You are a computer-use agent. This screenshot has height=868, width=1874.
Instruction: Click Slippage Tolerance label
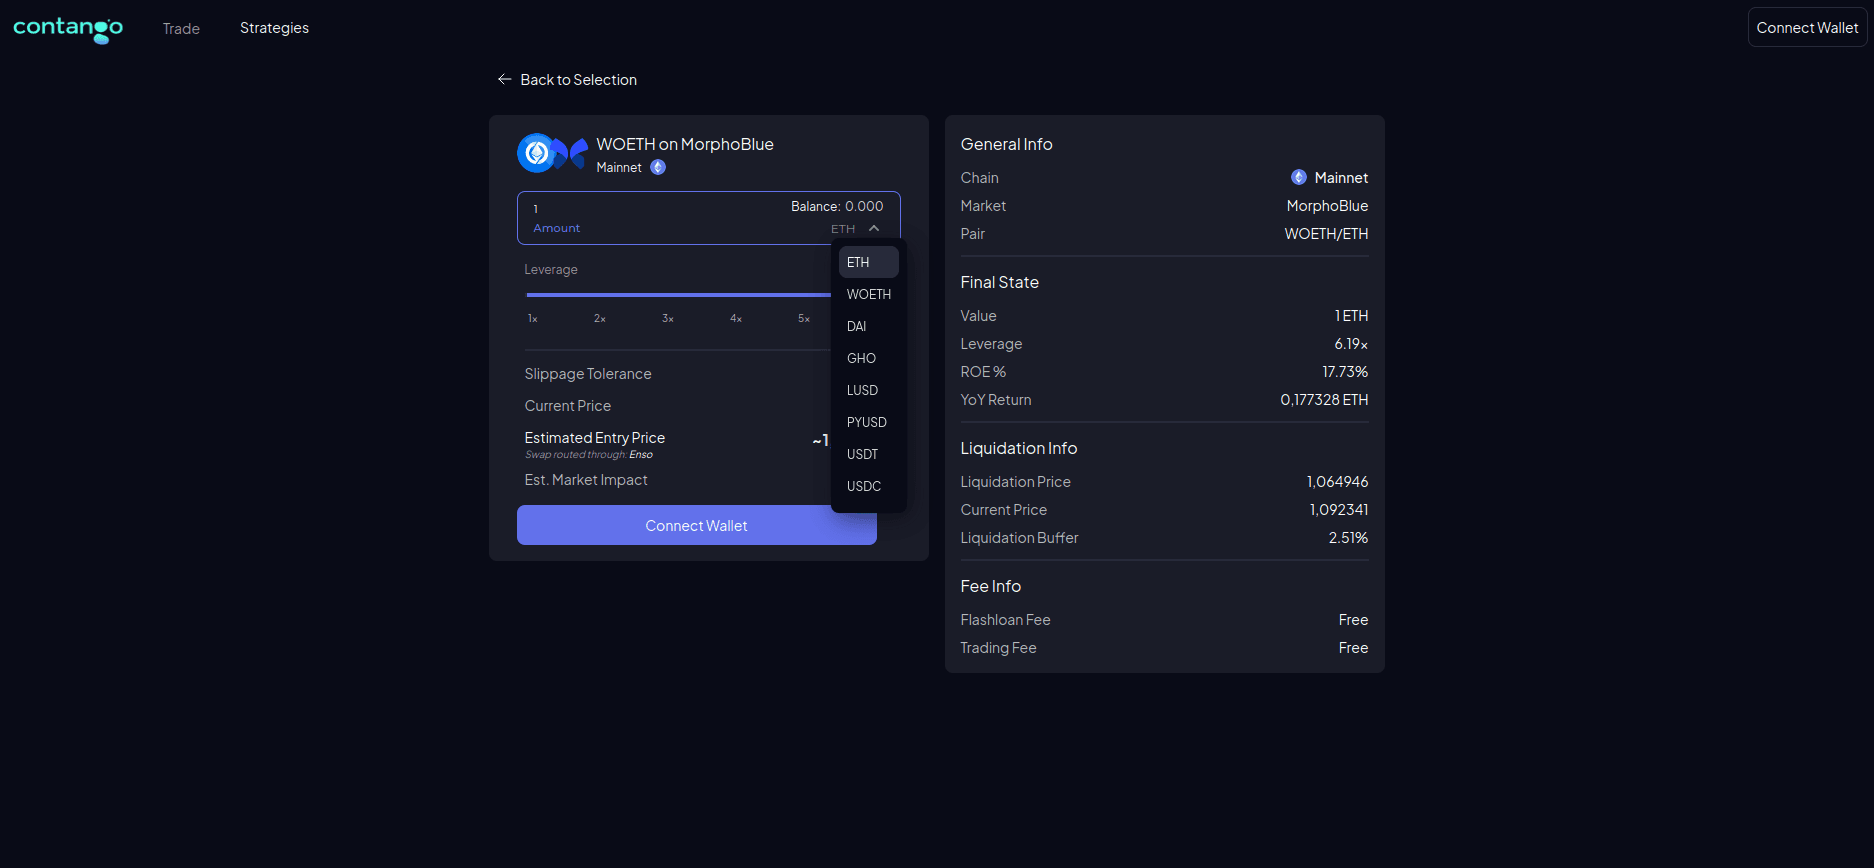588,374
